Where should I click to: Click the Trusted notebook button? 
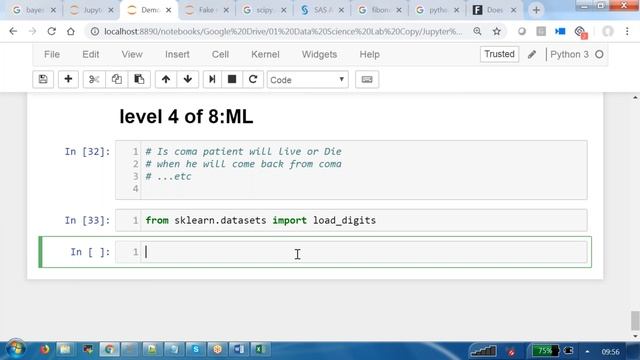click(499, 54)
